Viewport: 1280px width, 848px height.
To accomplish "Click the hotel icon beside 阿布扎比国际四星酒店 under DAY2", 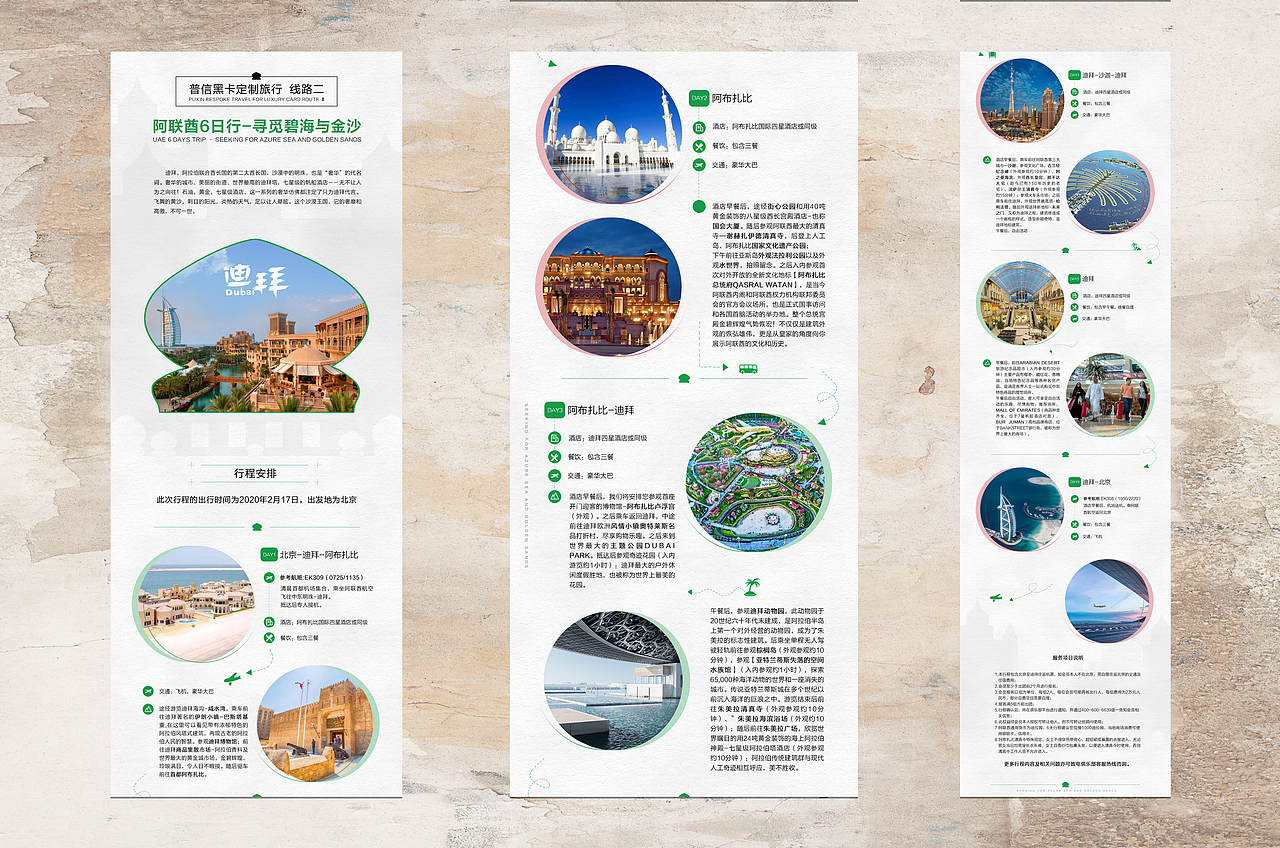I will click(x=699, y=127).
